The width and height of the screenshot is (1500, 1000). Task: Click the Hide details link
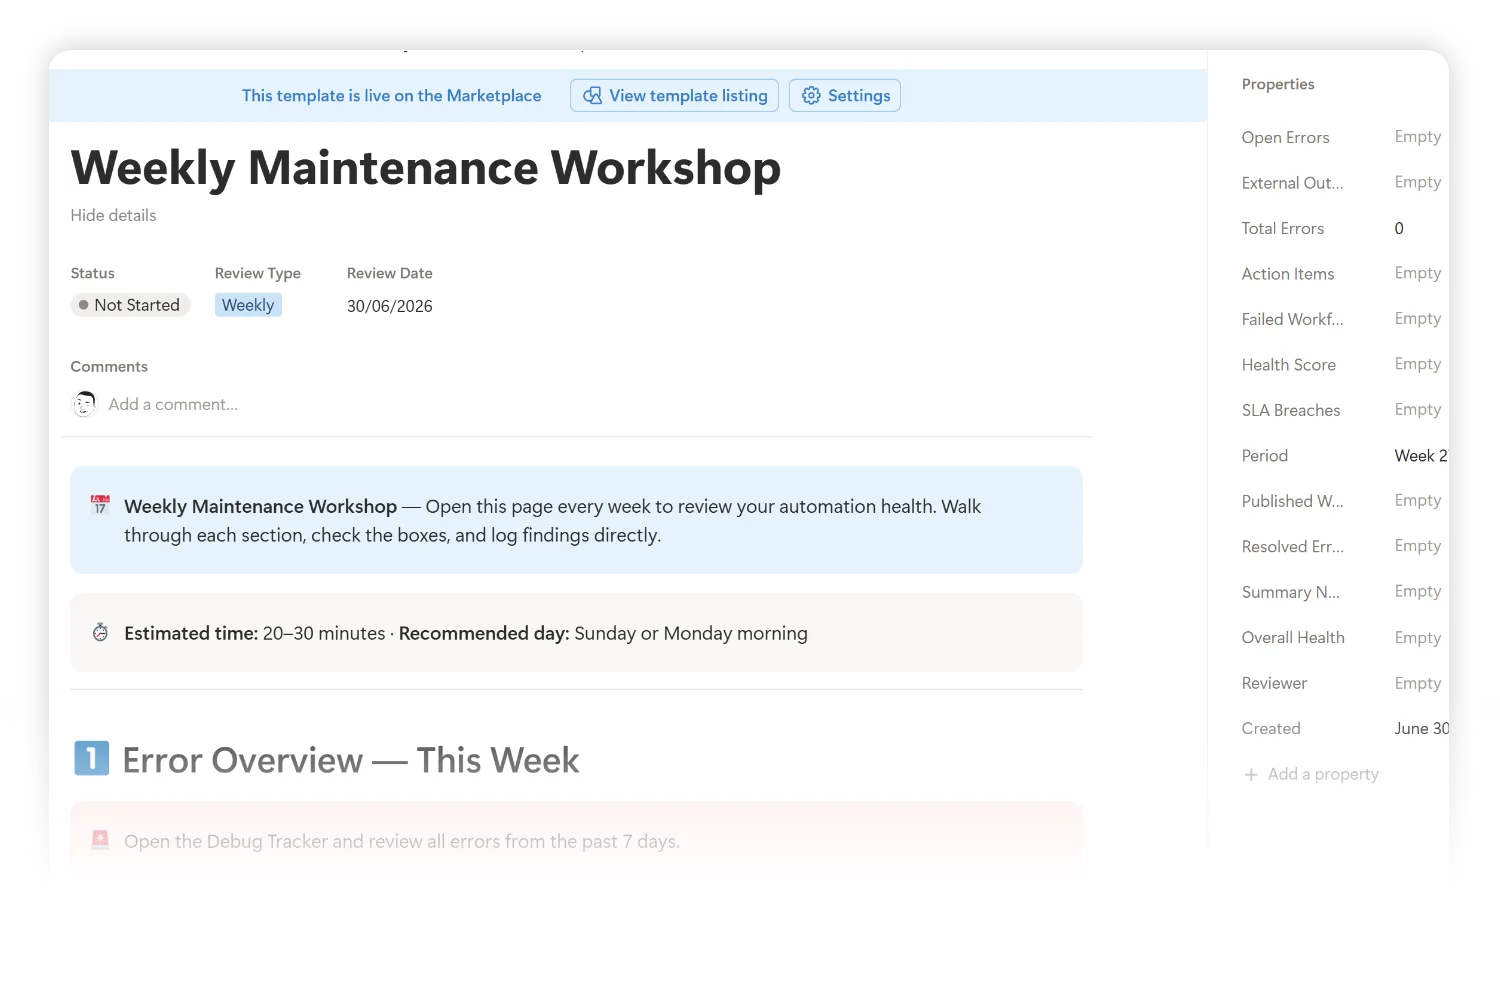[113, 216]
